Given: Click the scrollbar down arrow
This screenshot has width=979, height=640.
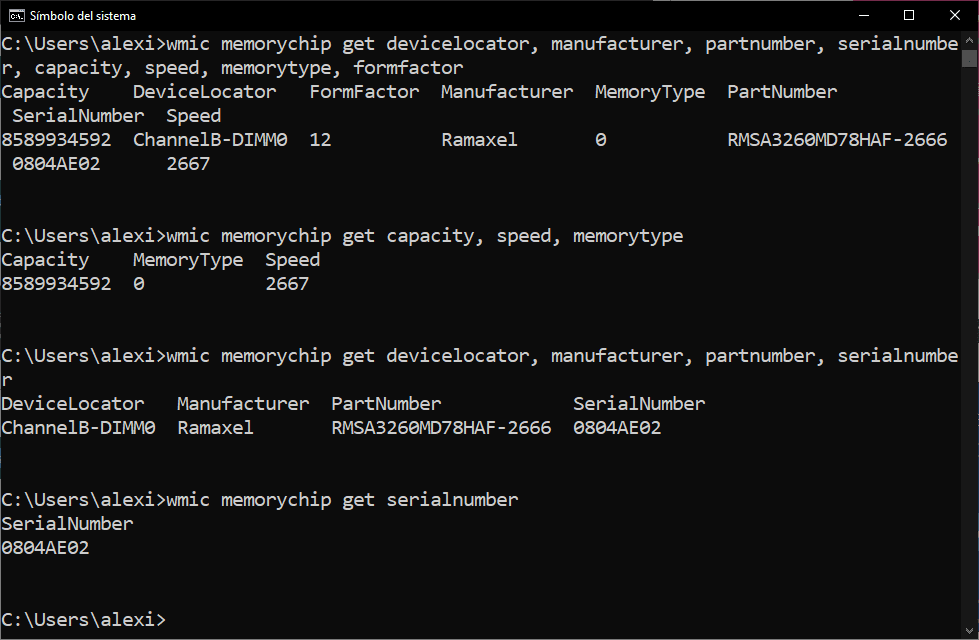Looking at the screenshot, I should [969, 631].
